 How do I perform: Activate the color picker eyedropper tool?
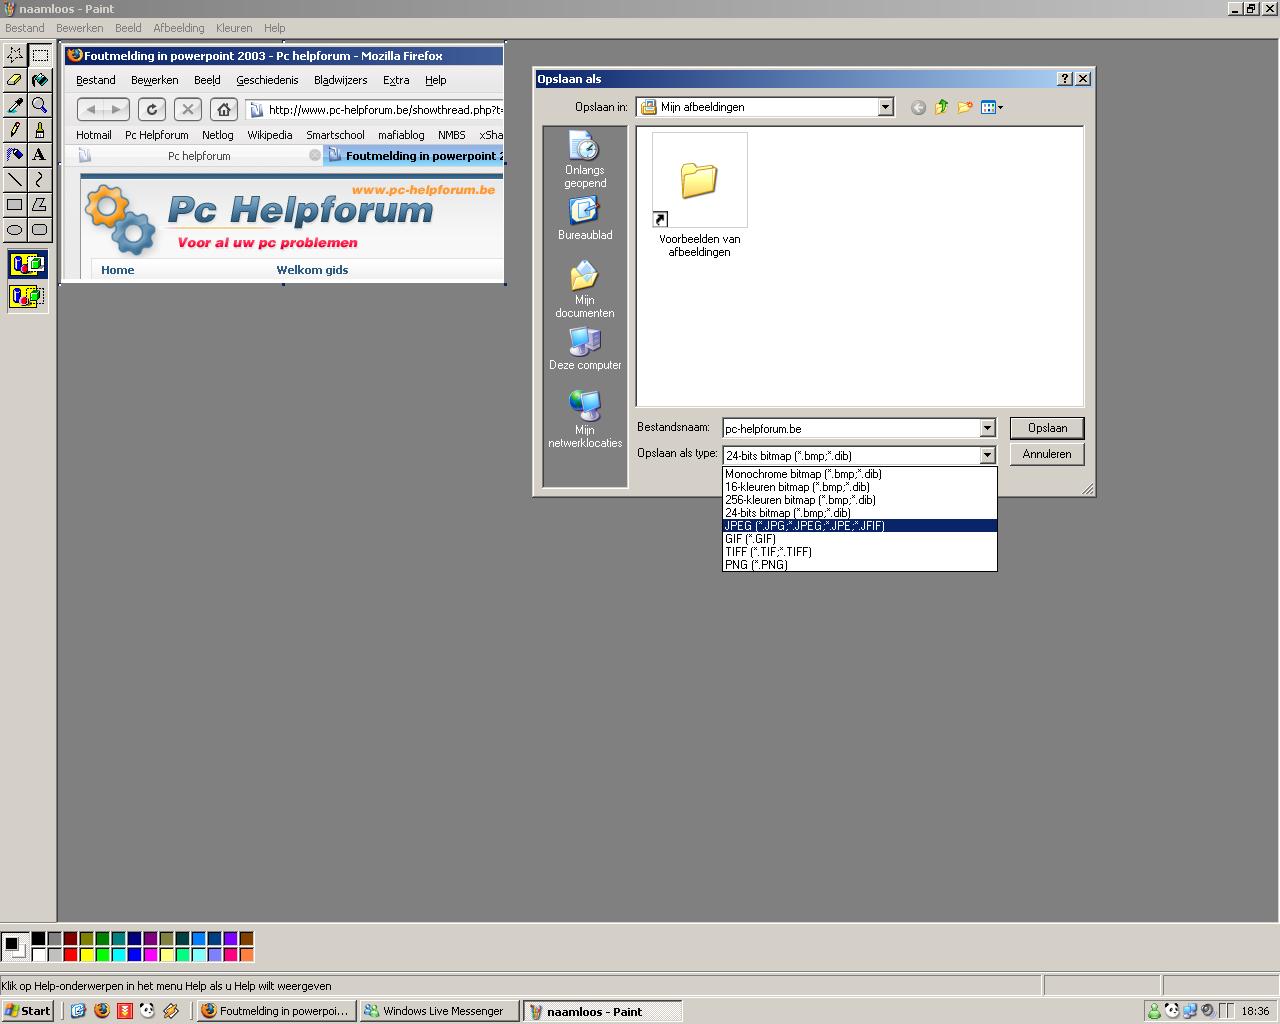(x=15, y=105)
